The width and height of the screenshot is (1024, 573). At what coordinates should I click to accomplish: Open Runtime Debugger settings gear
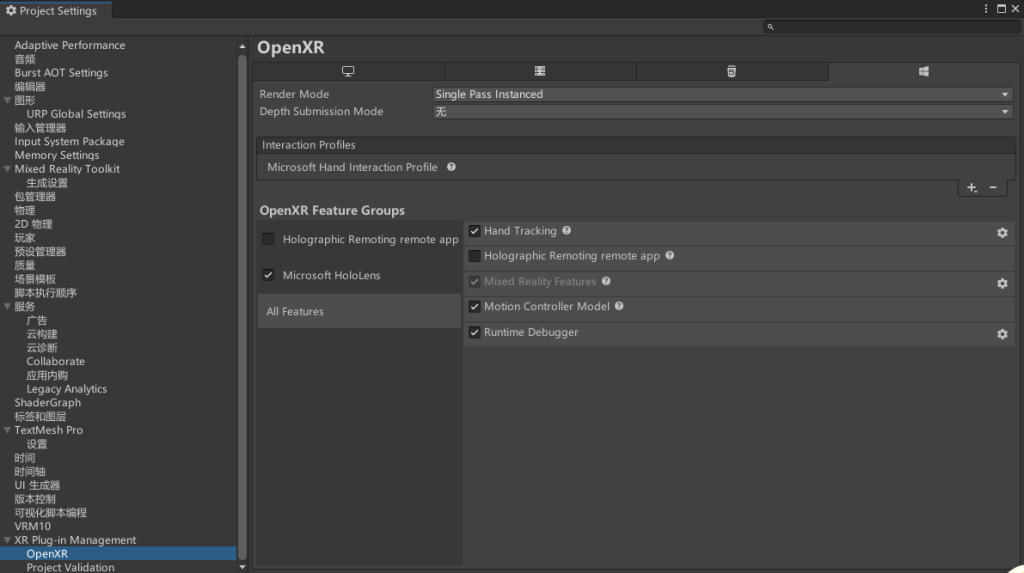(1002, 334)
